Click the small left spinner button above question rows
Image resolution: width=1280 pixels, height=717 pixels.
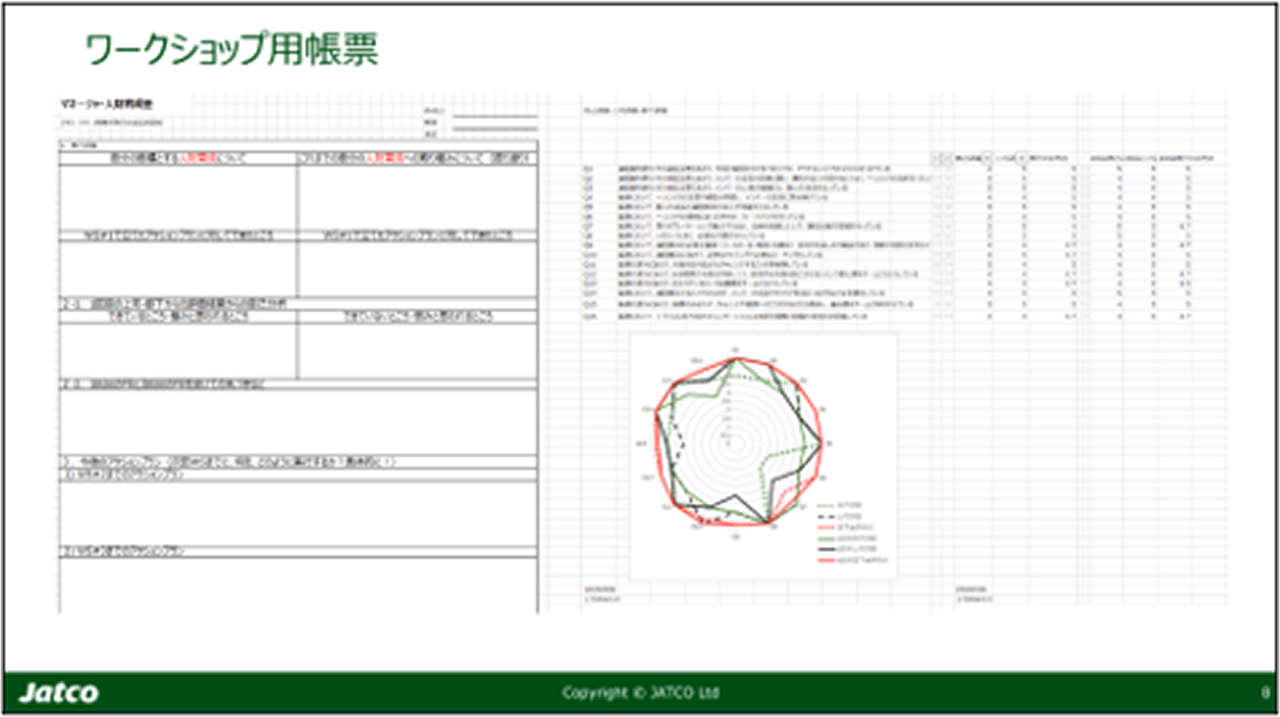pyautogui.click(x=935, y=158)
